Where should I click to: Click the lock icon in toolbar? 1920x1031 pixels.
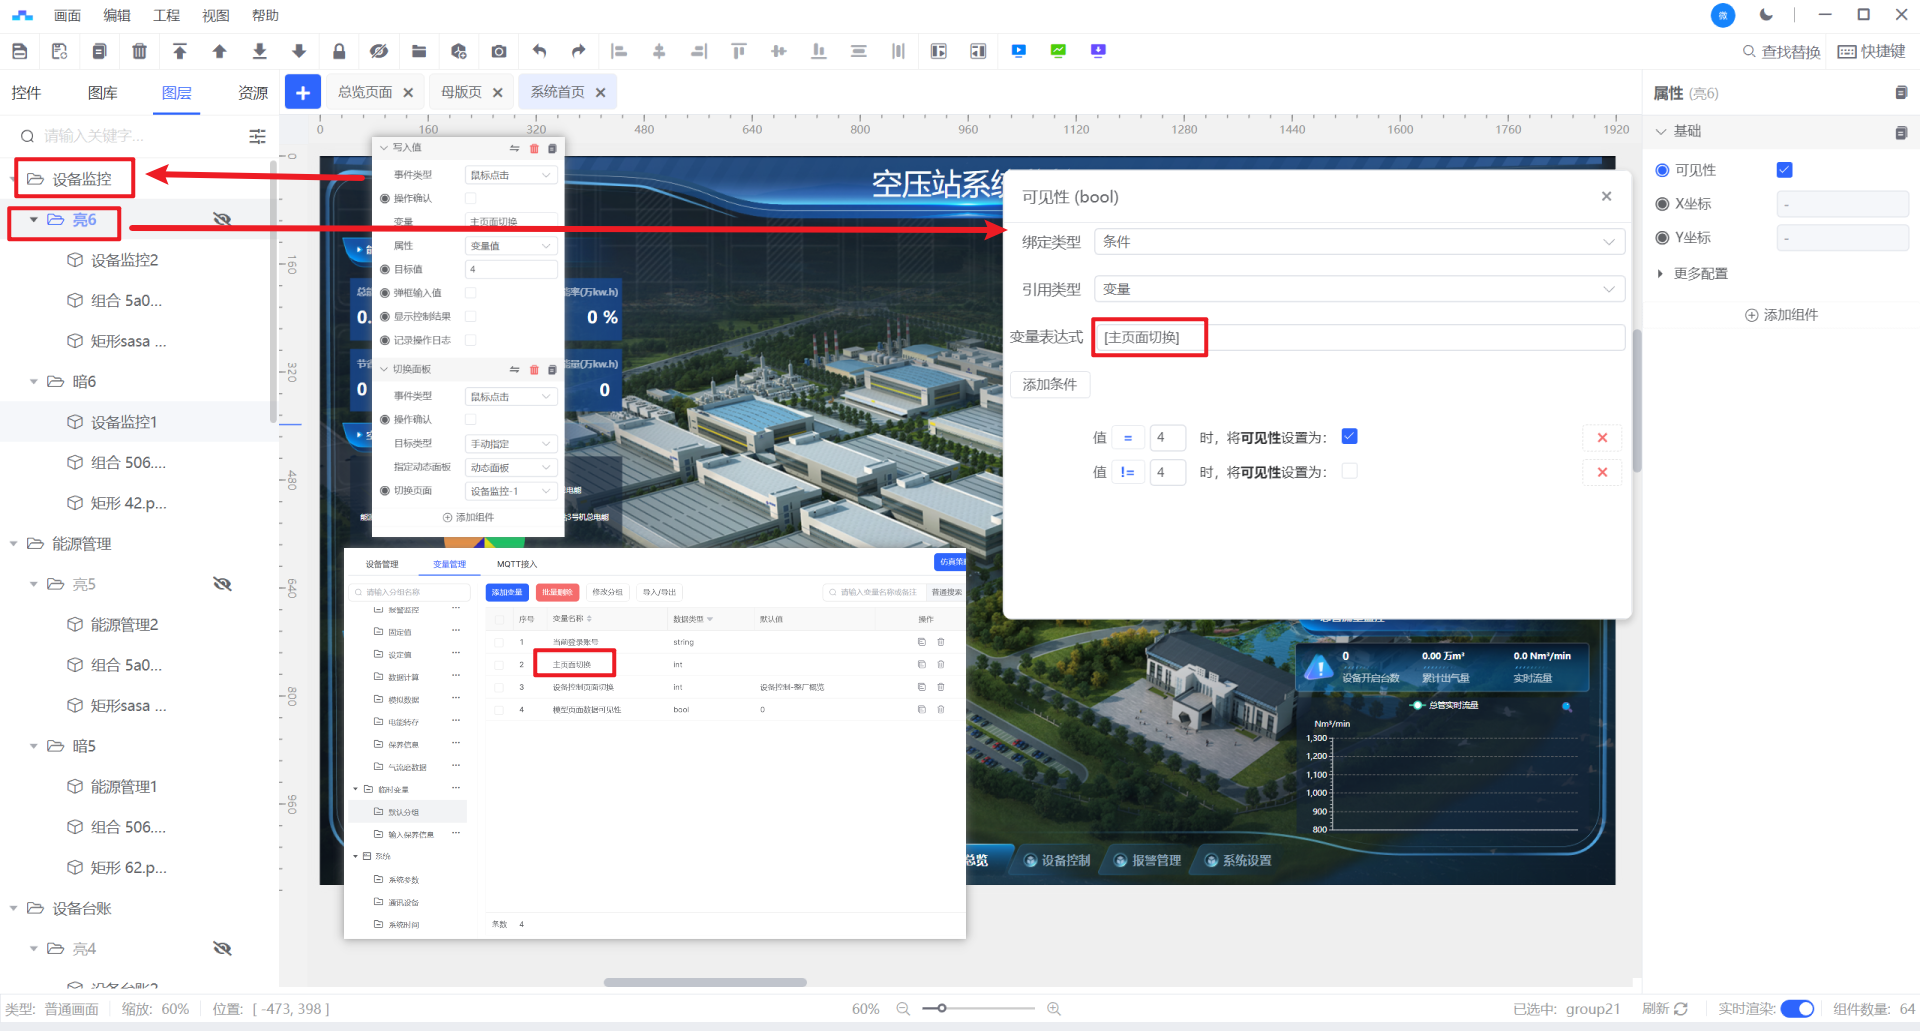pos(339,51)
